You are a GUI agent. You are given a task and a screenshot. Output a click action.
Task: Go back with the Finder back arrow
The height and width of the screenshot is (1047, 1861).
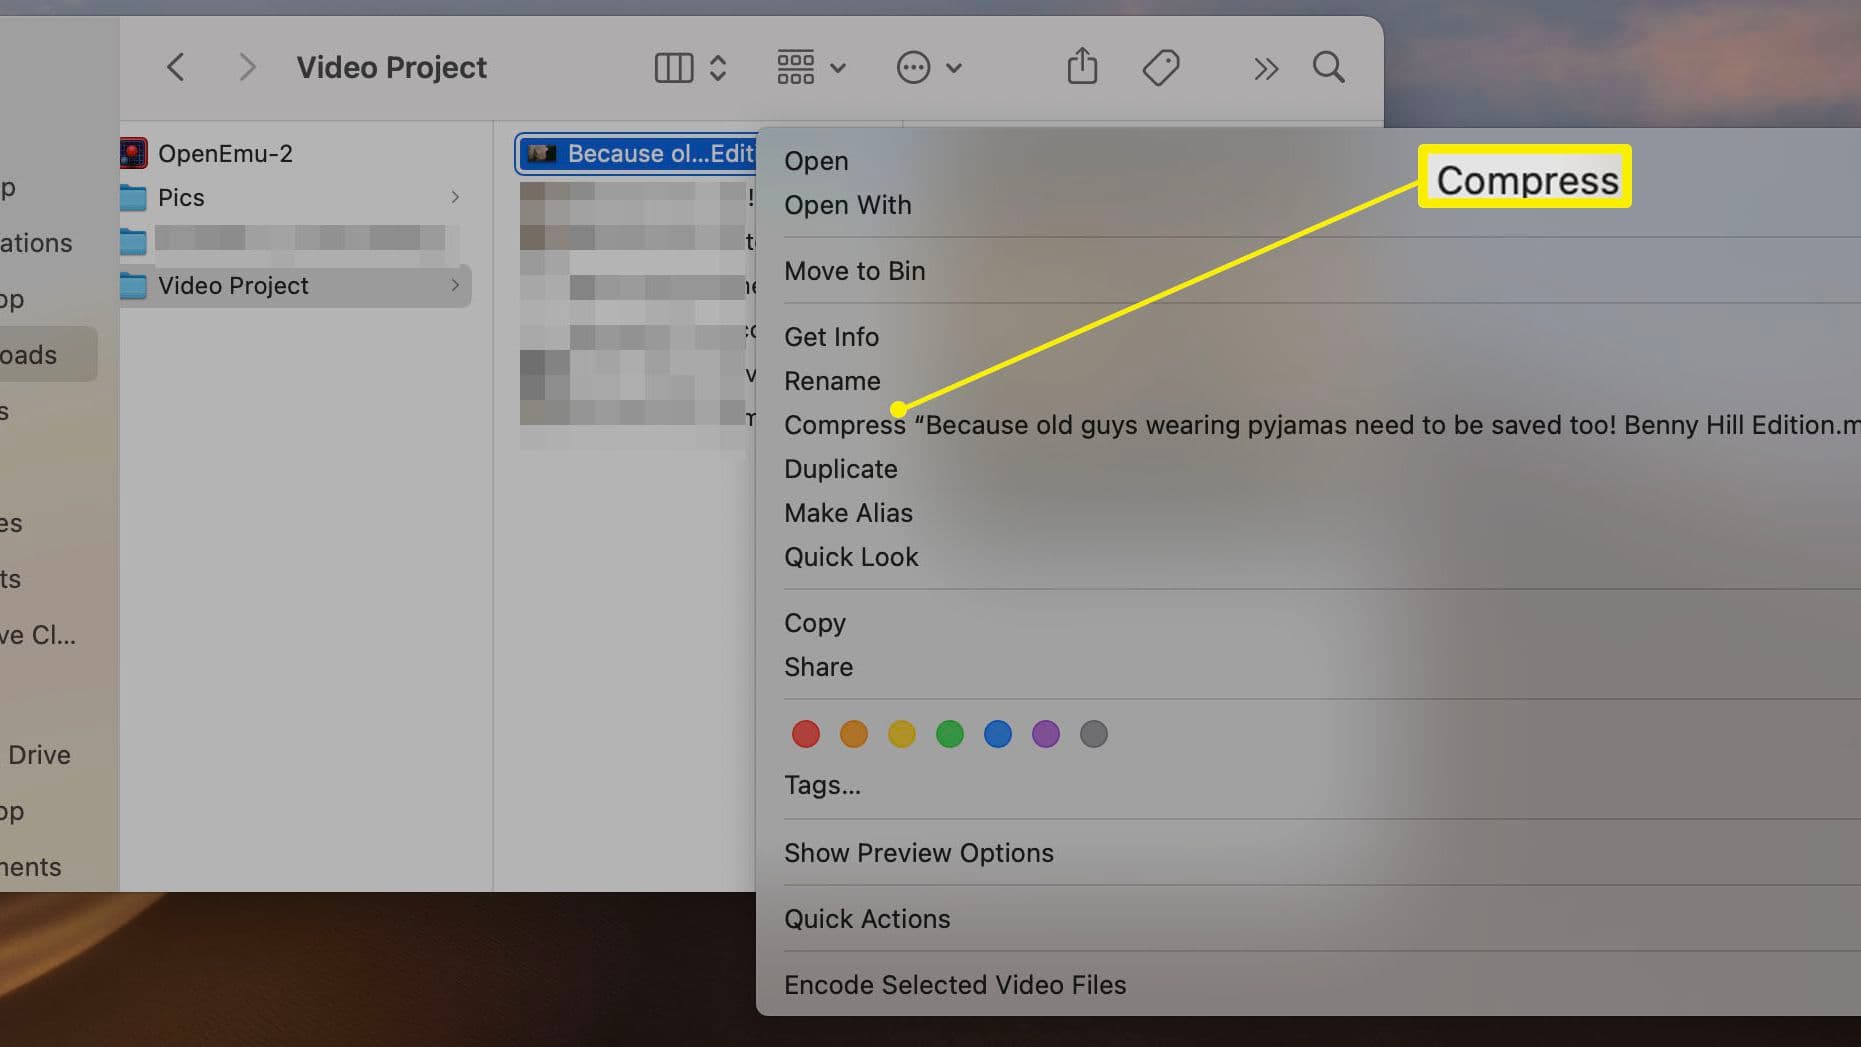[x=176, y=67]
